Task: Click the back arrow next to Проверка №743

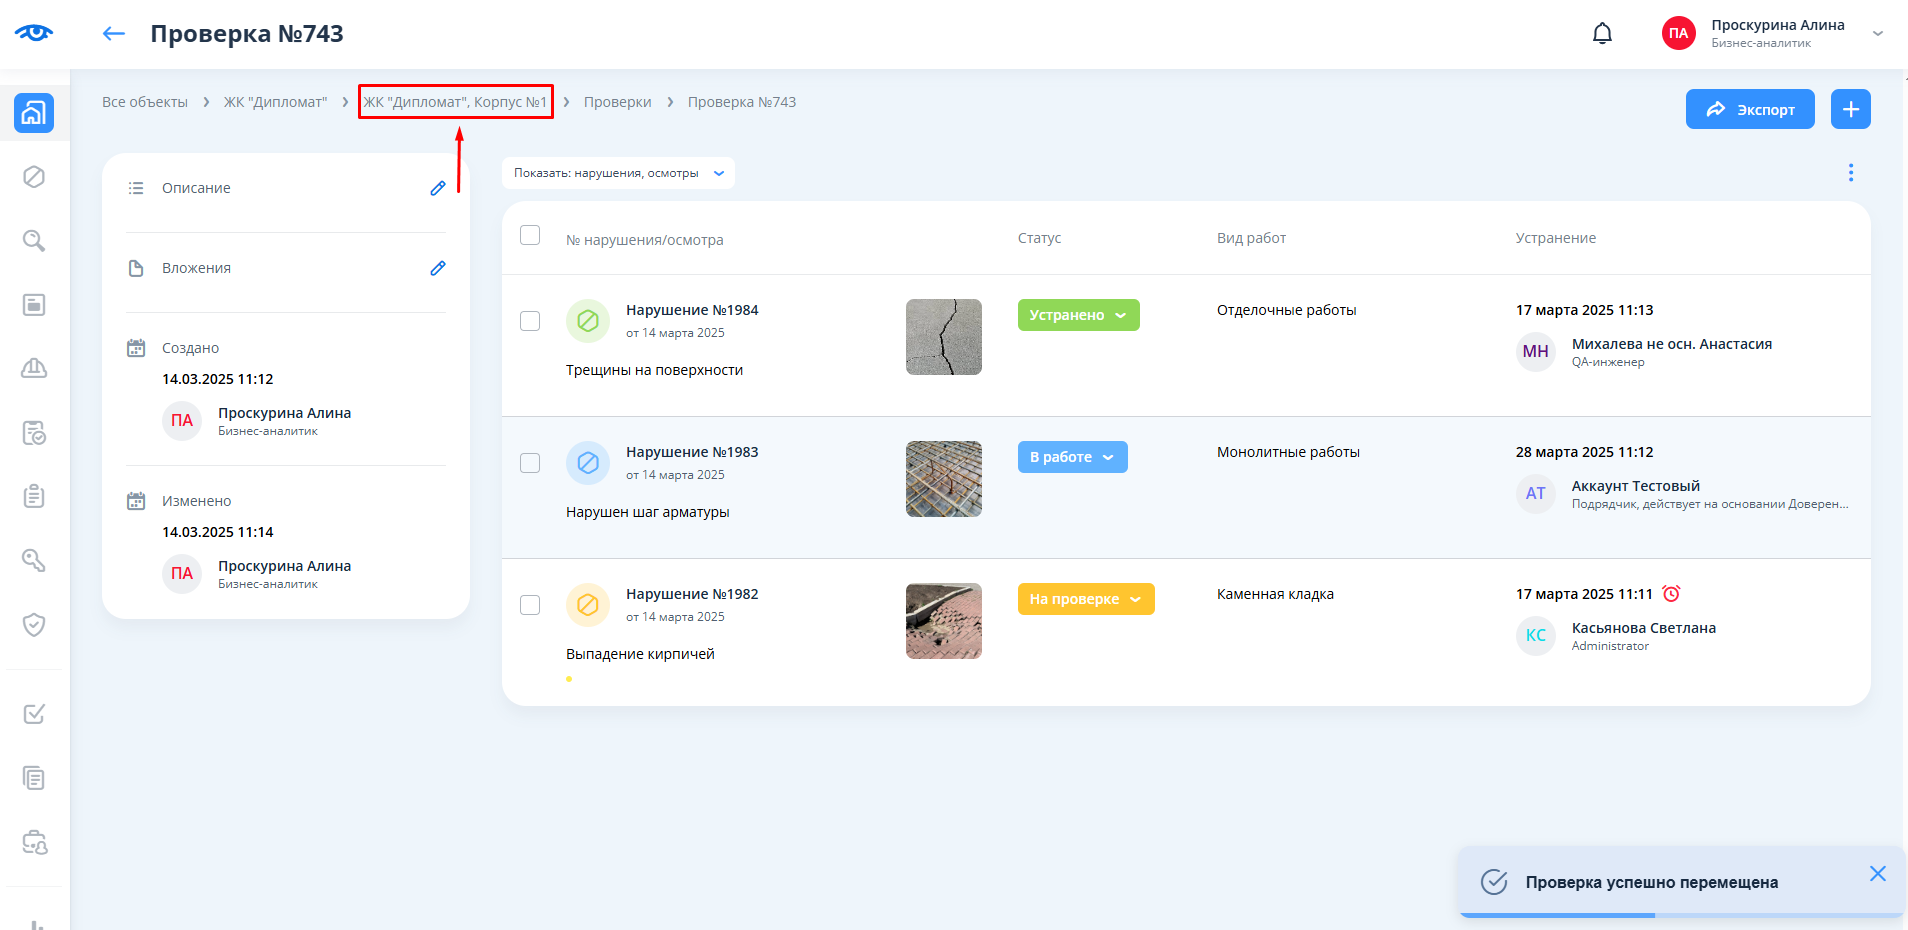Action: [114, 34]
